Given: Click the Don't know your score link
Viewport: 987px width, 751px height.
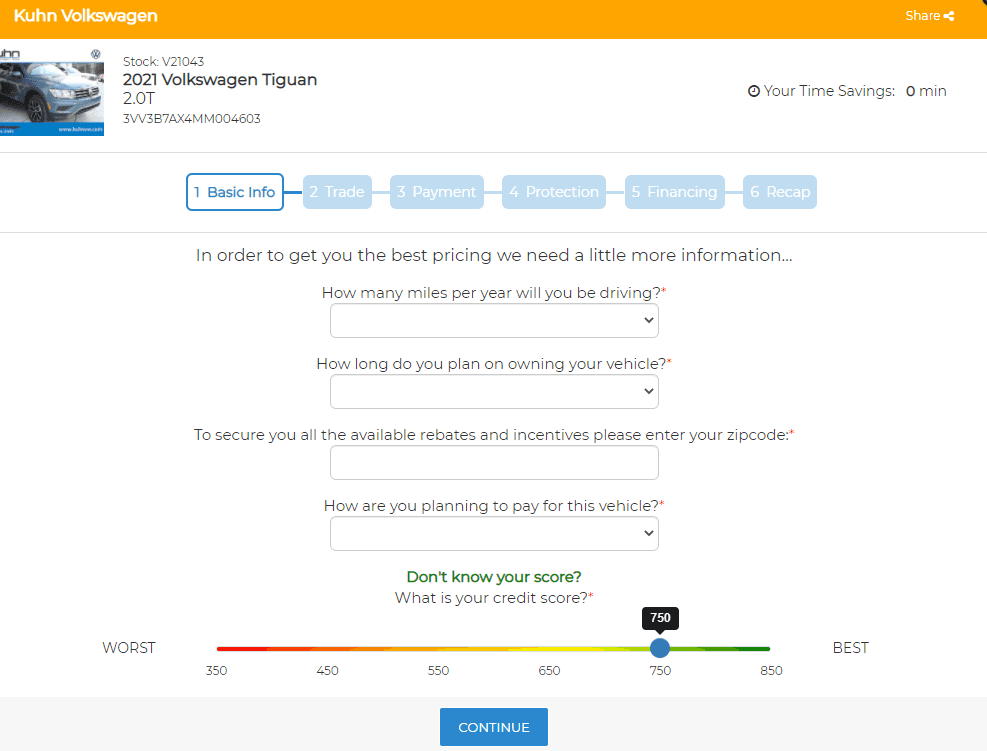Looking at the screenshot, I should pyautogui.click(x=494, y=577).
